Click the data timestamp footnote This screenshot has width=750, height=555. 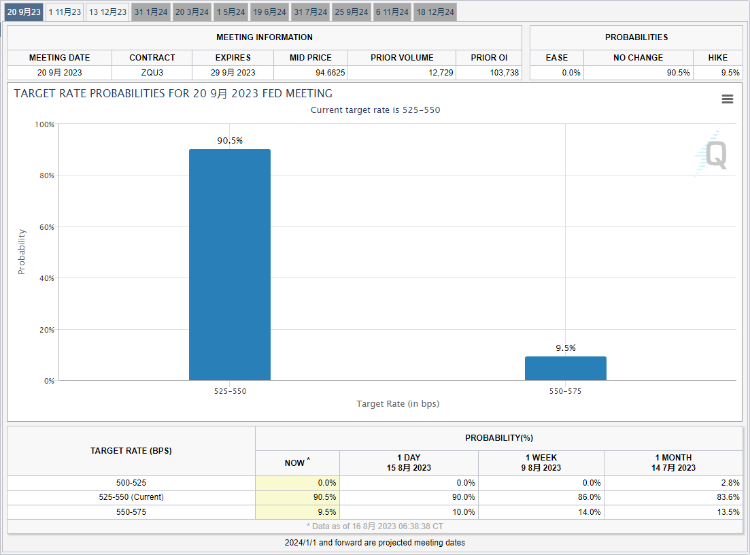375,526
